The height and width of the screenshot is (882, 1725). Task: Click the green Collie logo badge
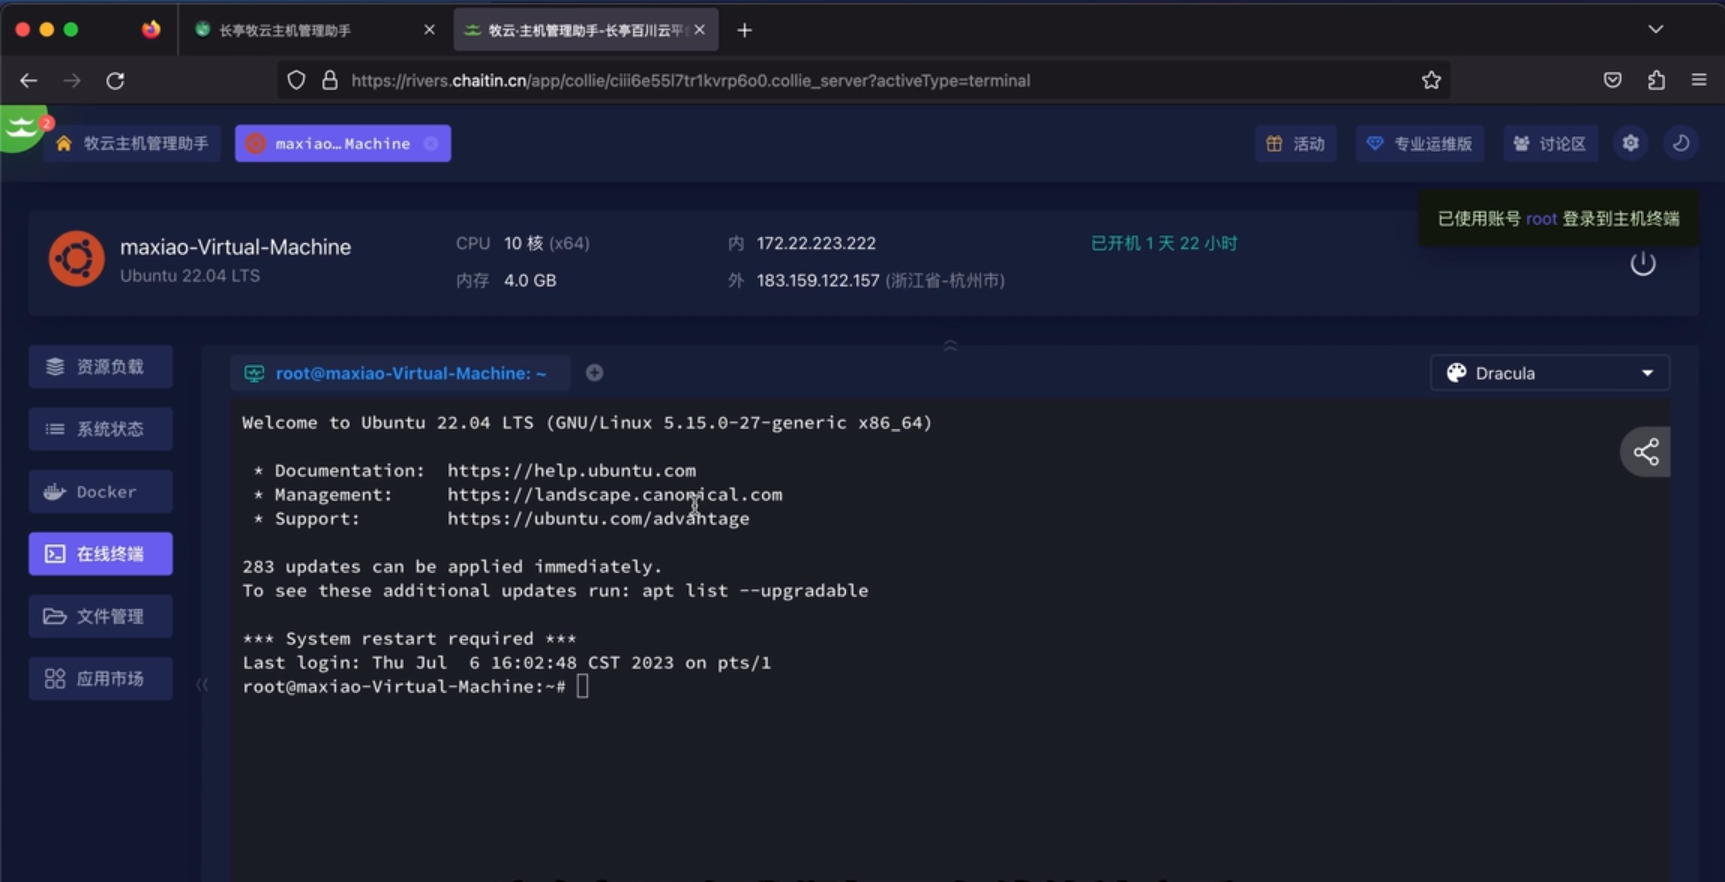point(22,128)
